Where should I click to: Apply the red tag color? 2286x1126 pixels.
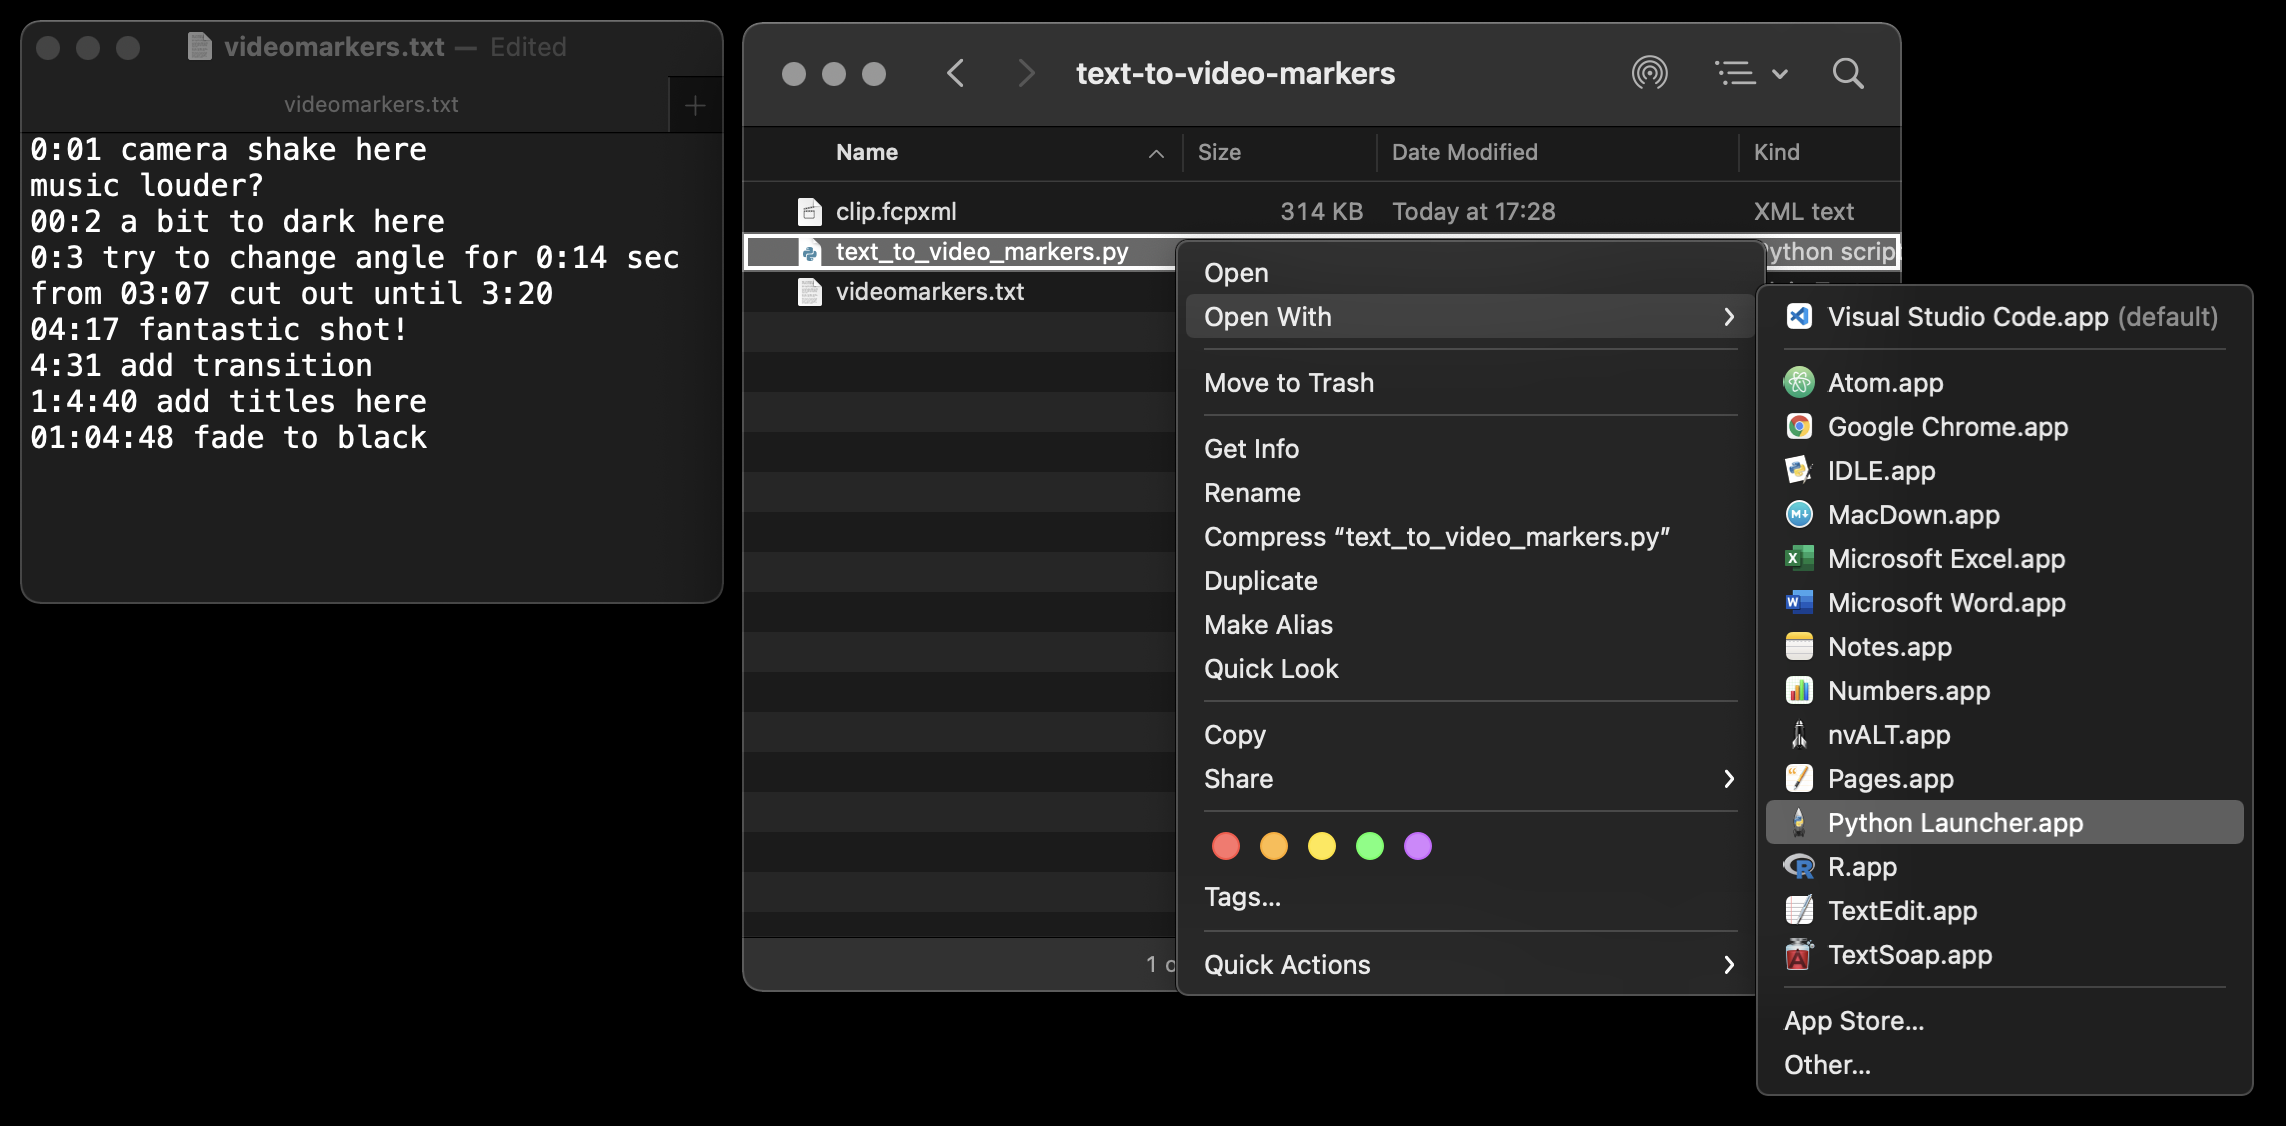point(1225,846)
